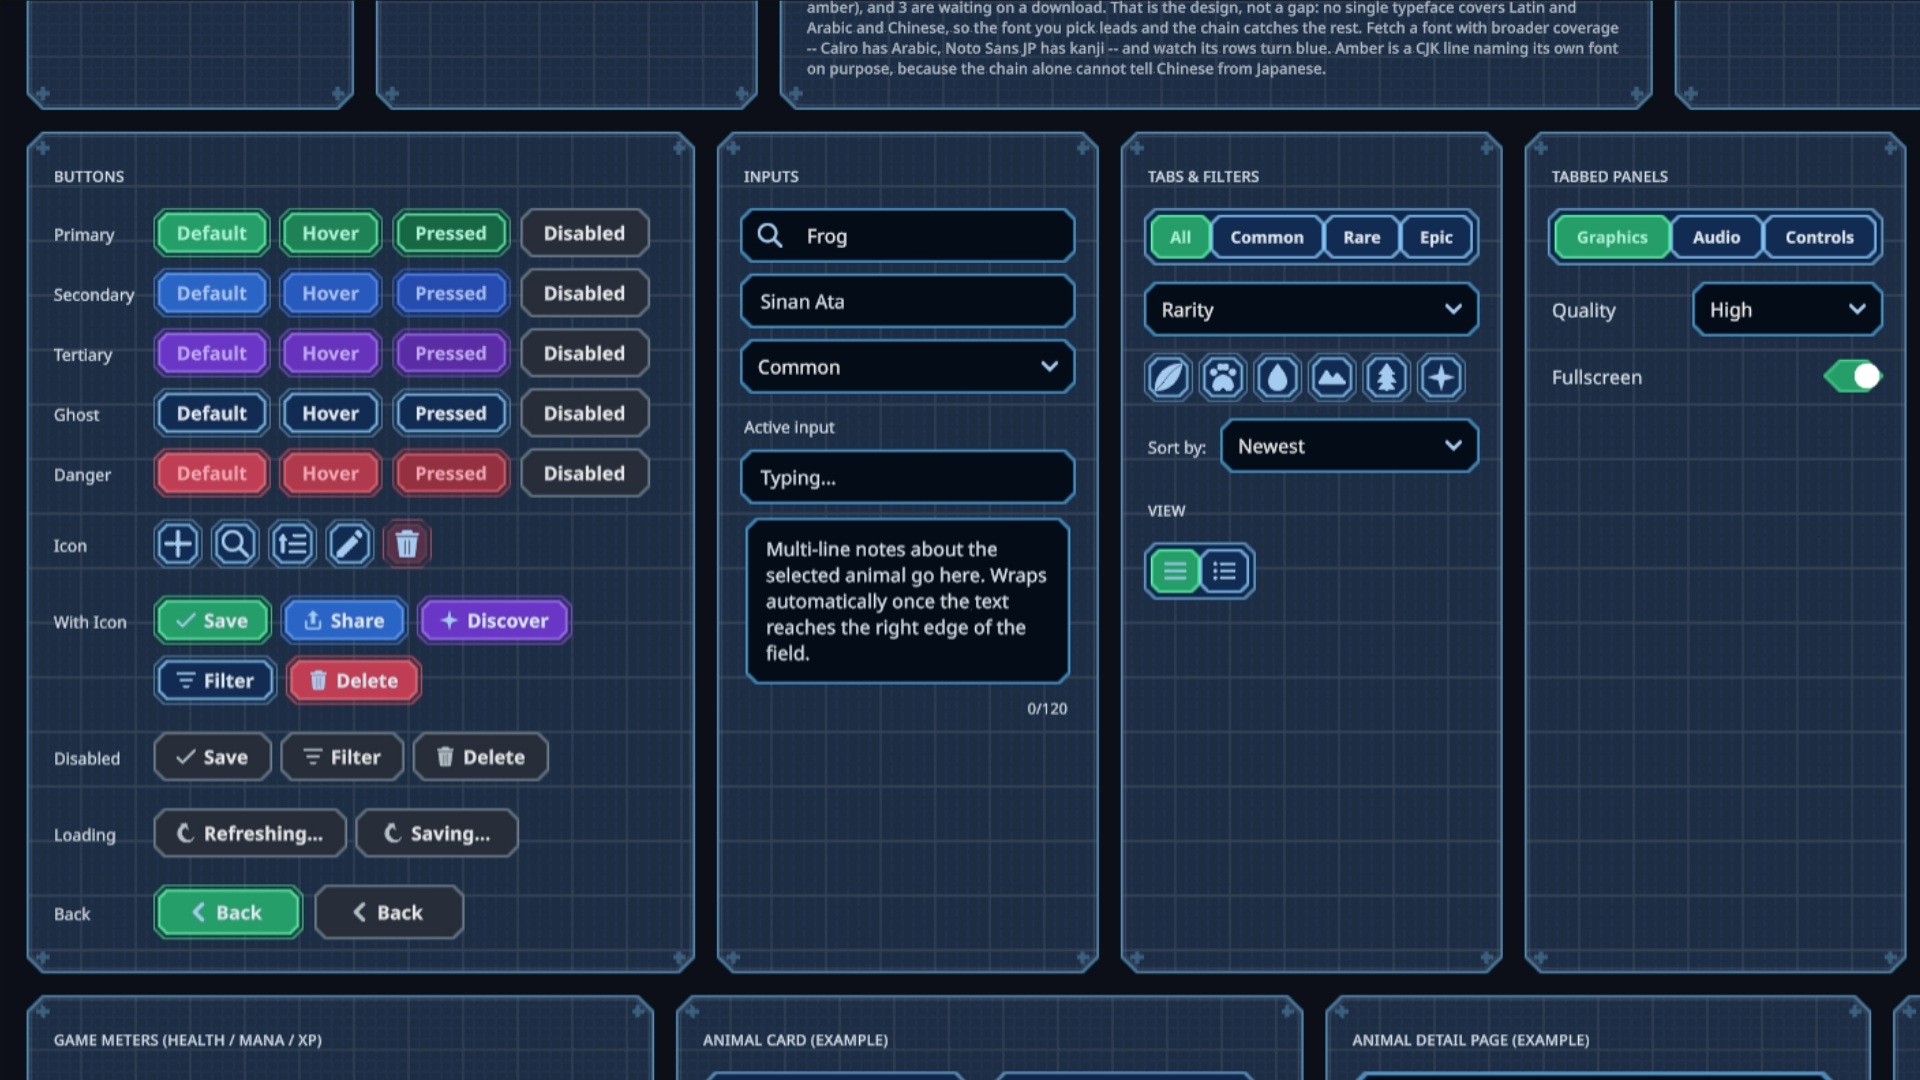Click the Frog search input field

pyautogui.click(x=908, y=236)
